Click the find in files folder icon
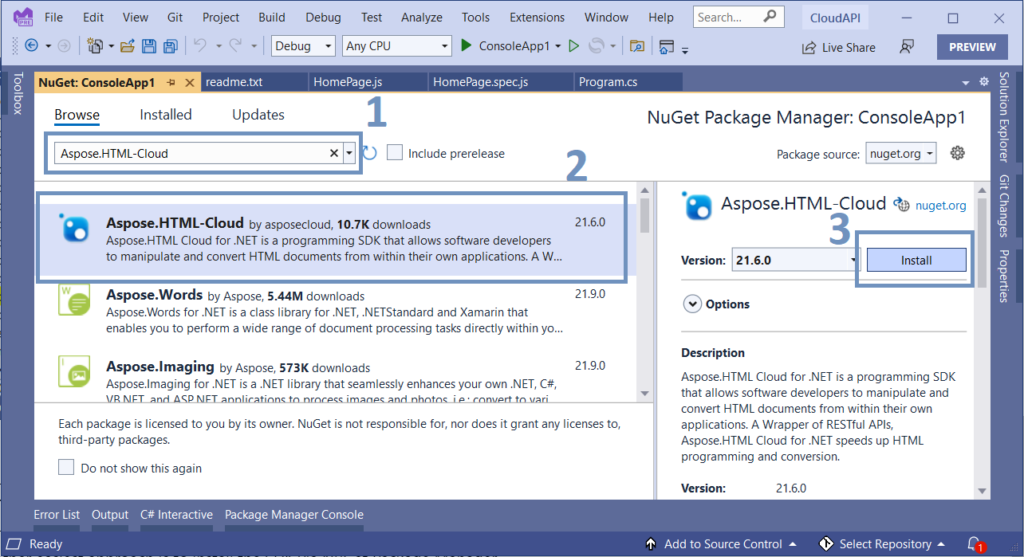The image size is (1024, 557). pos(637,46)
